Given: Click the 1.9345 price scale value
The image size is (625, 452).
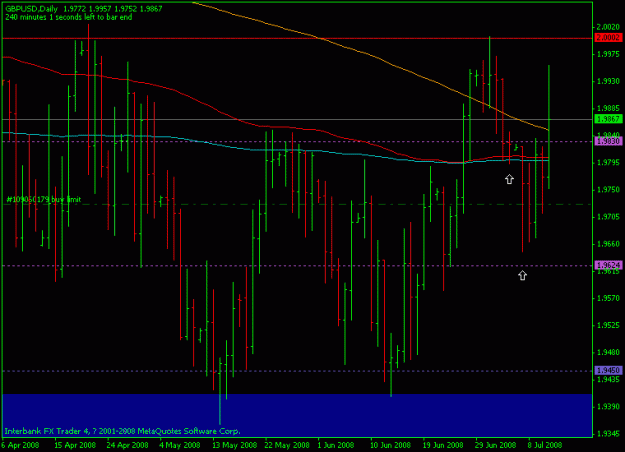Looking at the screenshot, I should (x=608, y=434).
